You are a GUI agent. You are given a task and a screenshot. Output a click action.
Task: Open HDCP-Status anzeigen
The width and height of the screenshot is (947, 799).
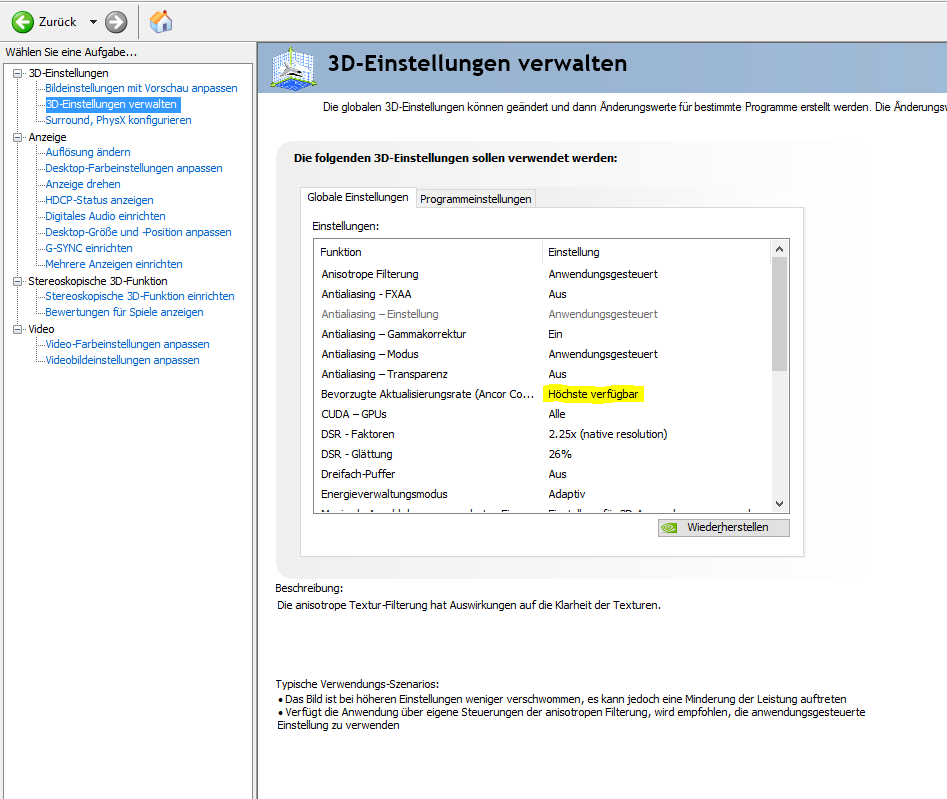[x=100, y=200]
